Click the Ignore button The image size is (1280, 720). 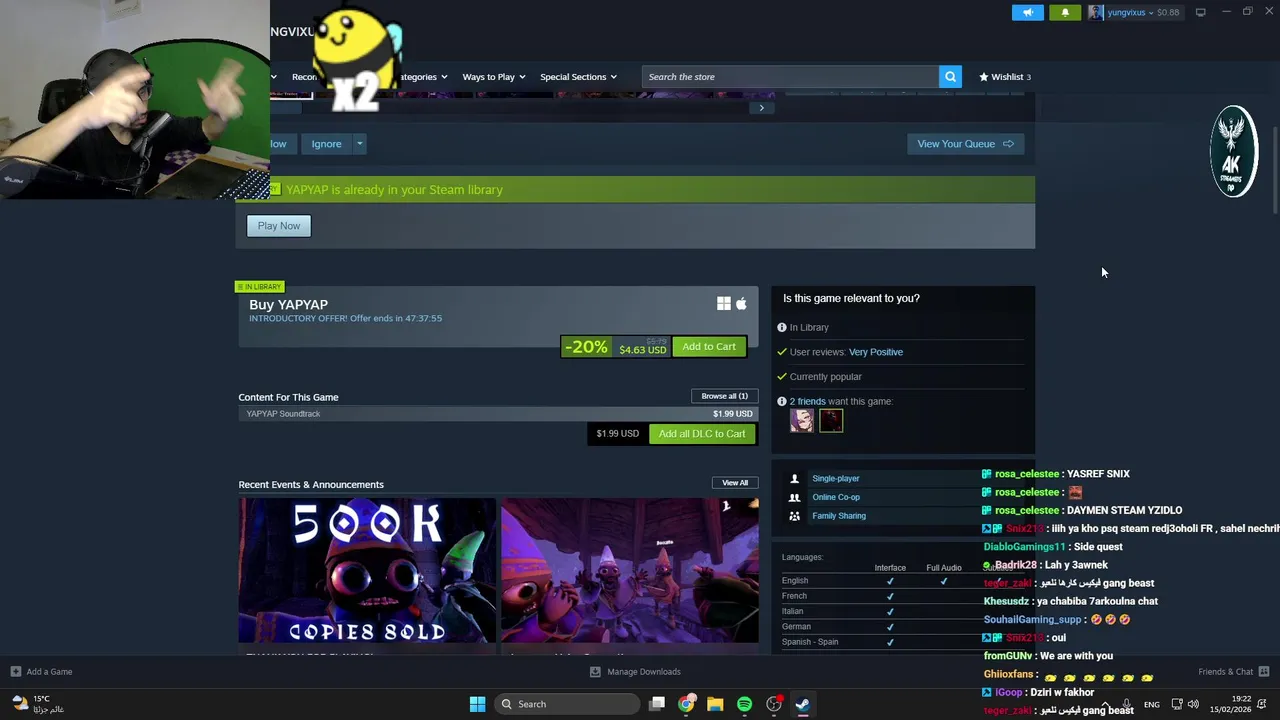click(326, 144)
